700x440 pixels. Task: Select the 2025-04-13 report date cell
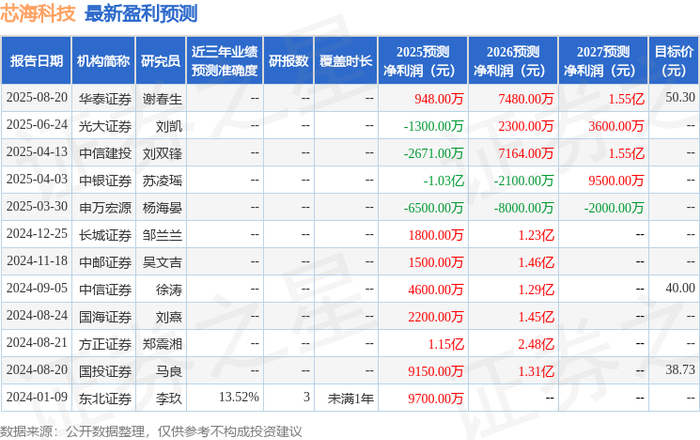37,152
